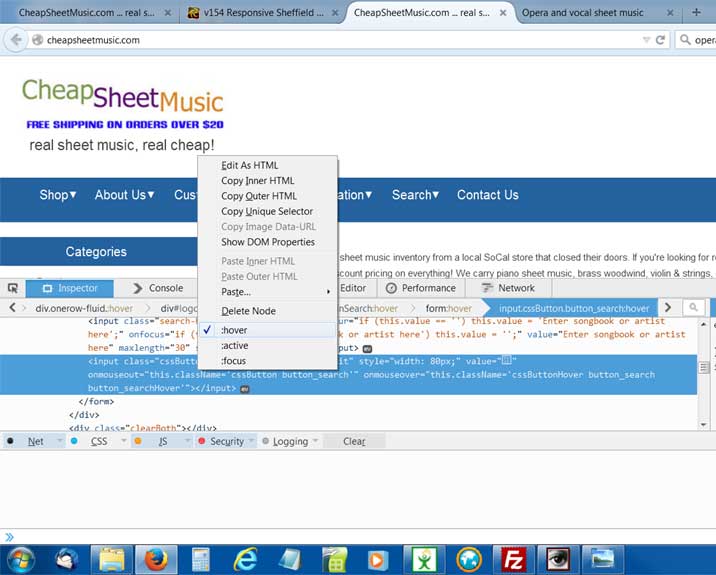Viewport: 716px width, 575px height.
Task: Switch to the Network tab
Action: coord(508,288)
